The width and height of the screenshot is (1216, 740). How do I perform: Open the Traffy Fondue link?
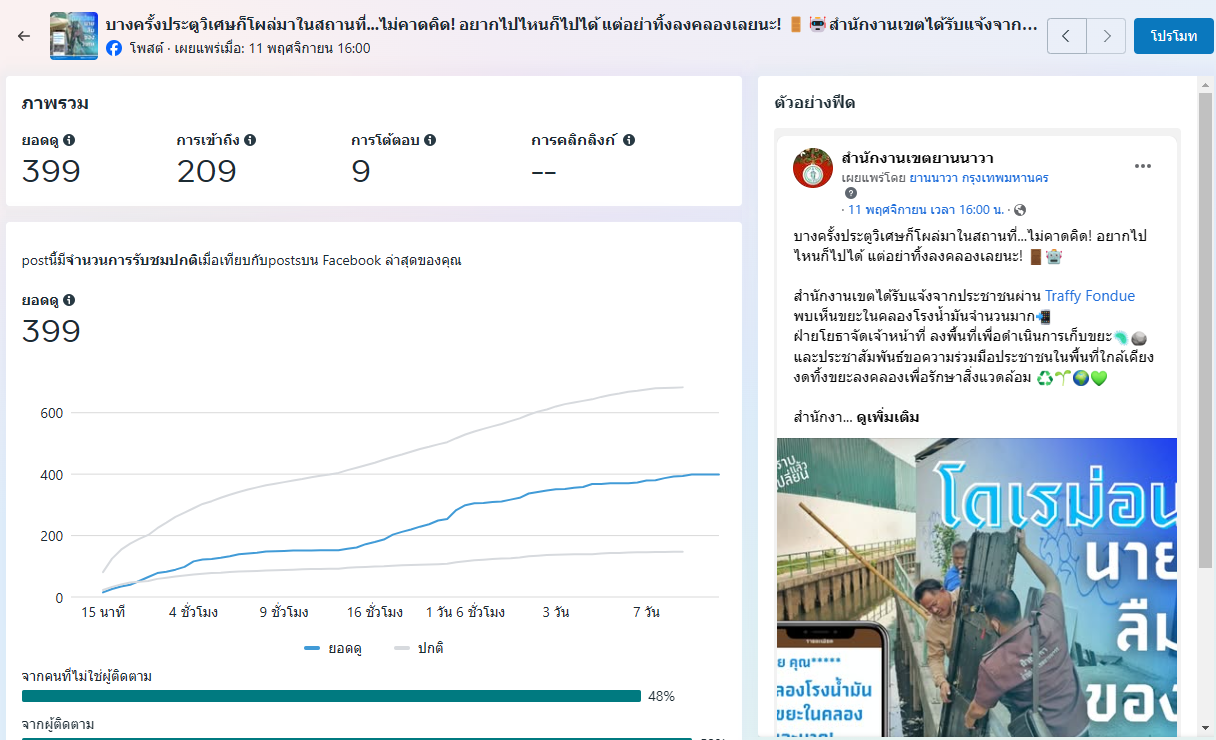click(x=1089, y=296)
